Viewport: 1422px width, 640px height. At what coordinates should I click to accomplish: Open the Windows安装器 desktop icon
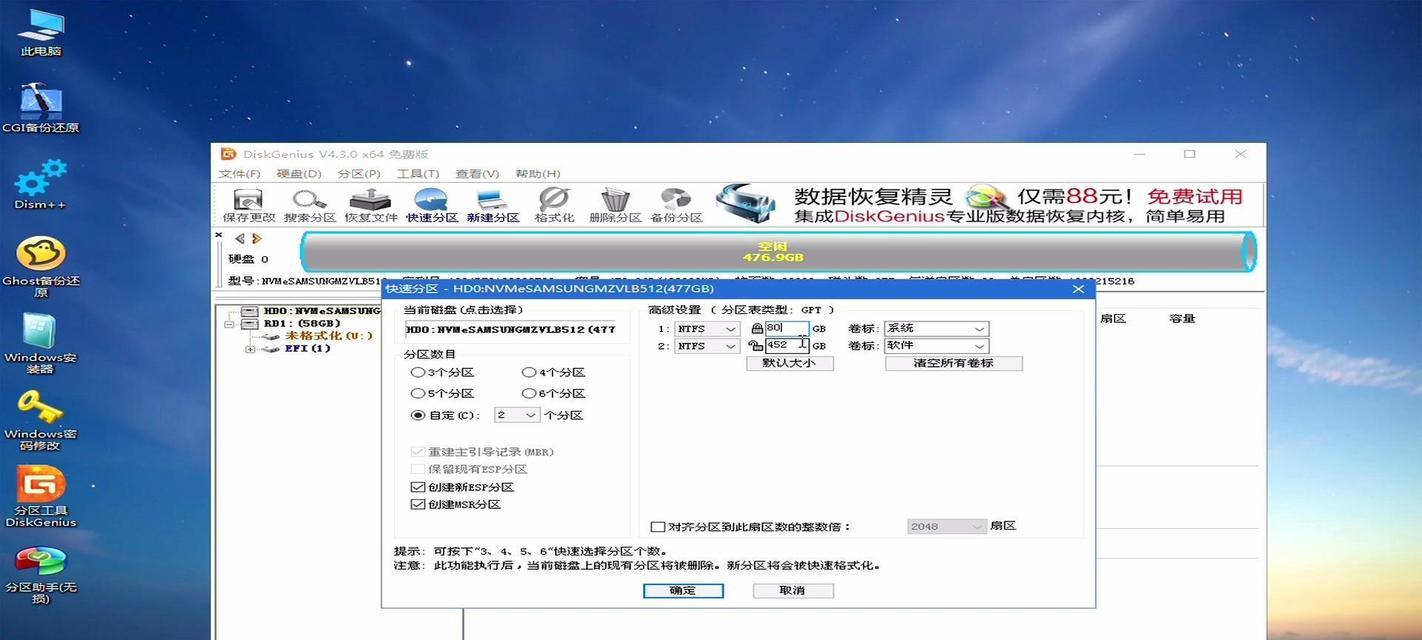click(x=41, y=343)
